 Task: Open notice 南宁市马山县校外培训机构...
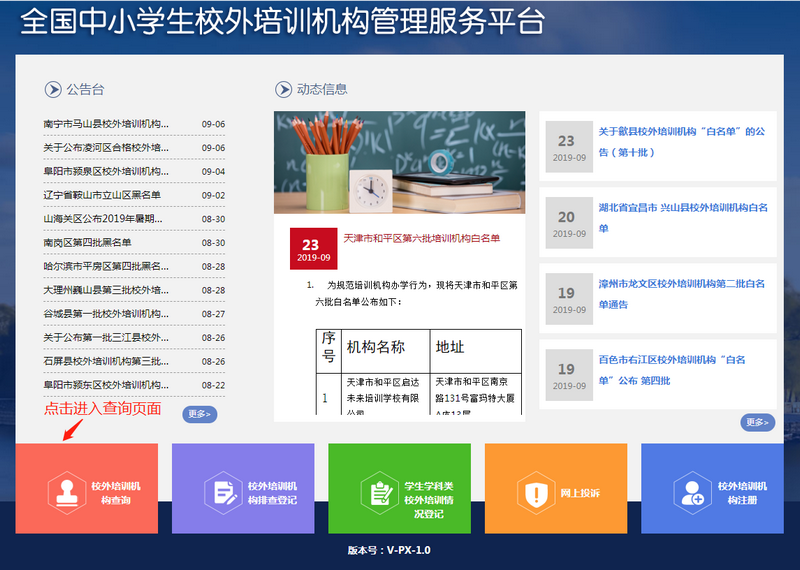(106, 124)
